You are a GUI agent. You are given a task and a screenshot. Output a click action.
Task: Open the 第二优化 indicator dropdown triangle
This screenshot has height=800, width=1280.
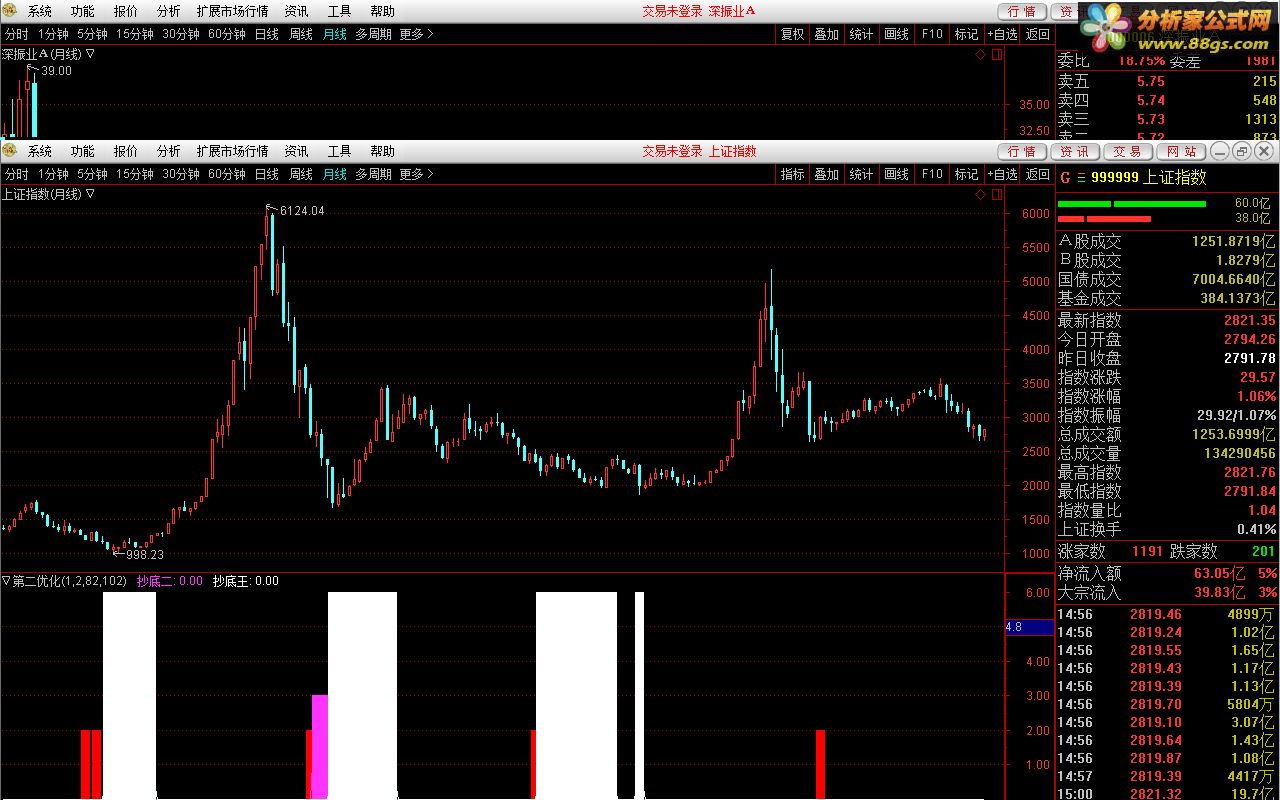click(6, 580)
